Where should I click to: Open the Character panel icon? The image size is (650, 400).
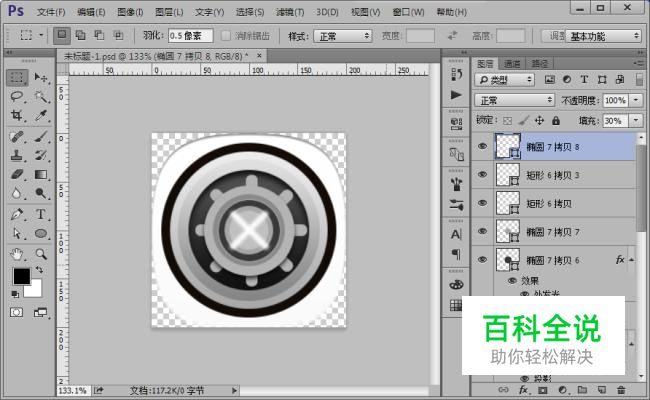click(456, 235)
